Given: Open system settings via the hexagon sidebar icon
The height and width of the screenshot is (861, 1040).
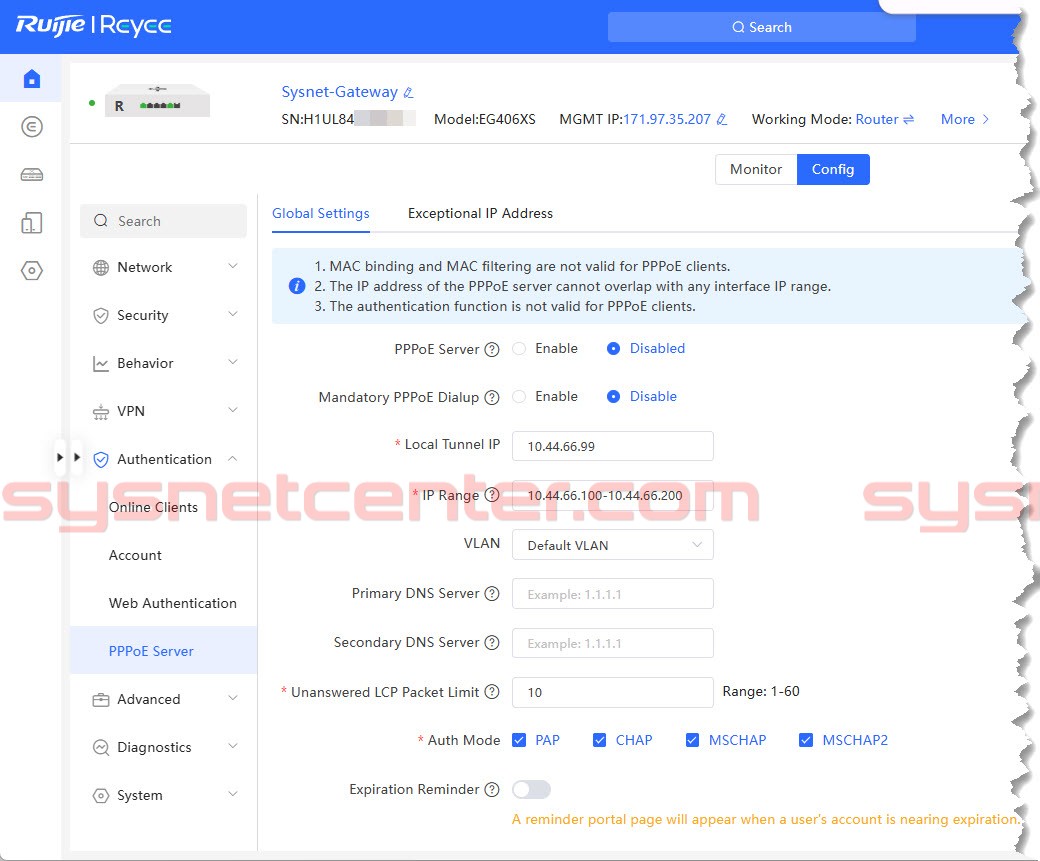Looking at the screenshot, I should tap(31, 270).
